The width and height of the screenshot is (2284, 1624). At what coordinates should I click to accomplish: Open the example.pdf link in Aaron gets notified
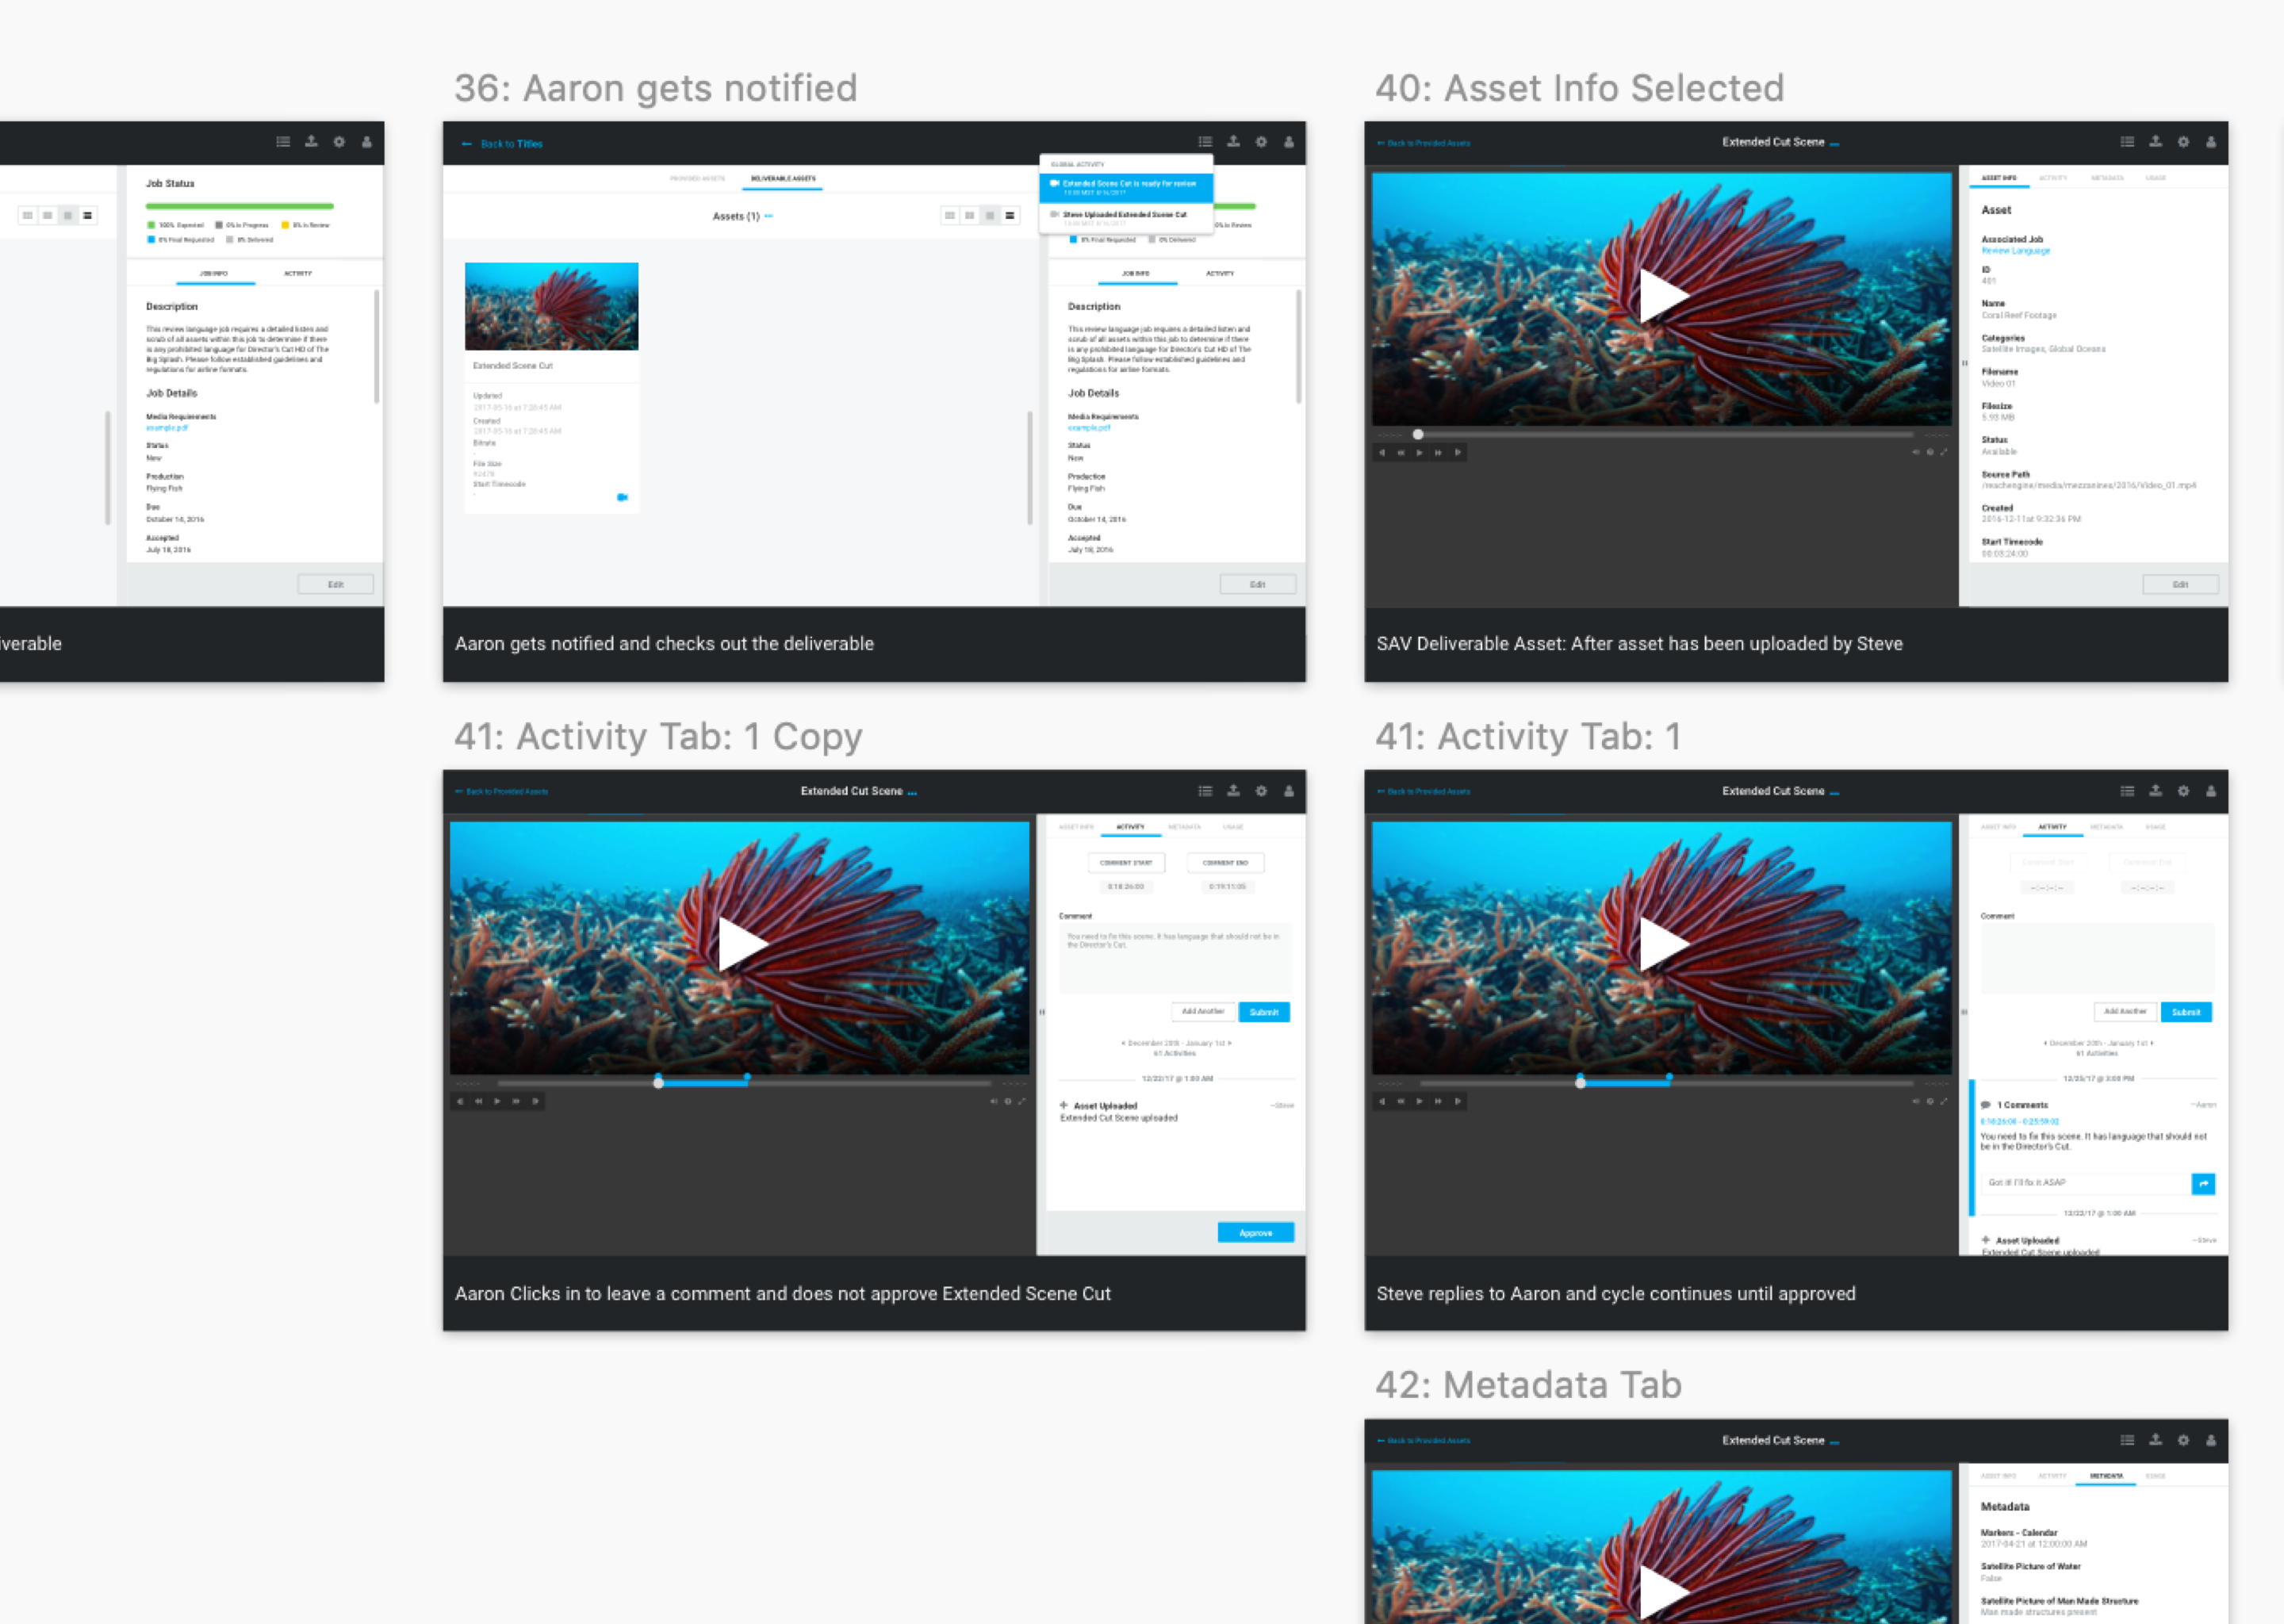(x=1089, y=428)
